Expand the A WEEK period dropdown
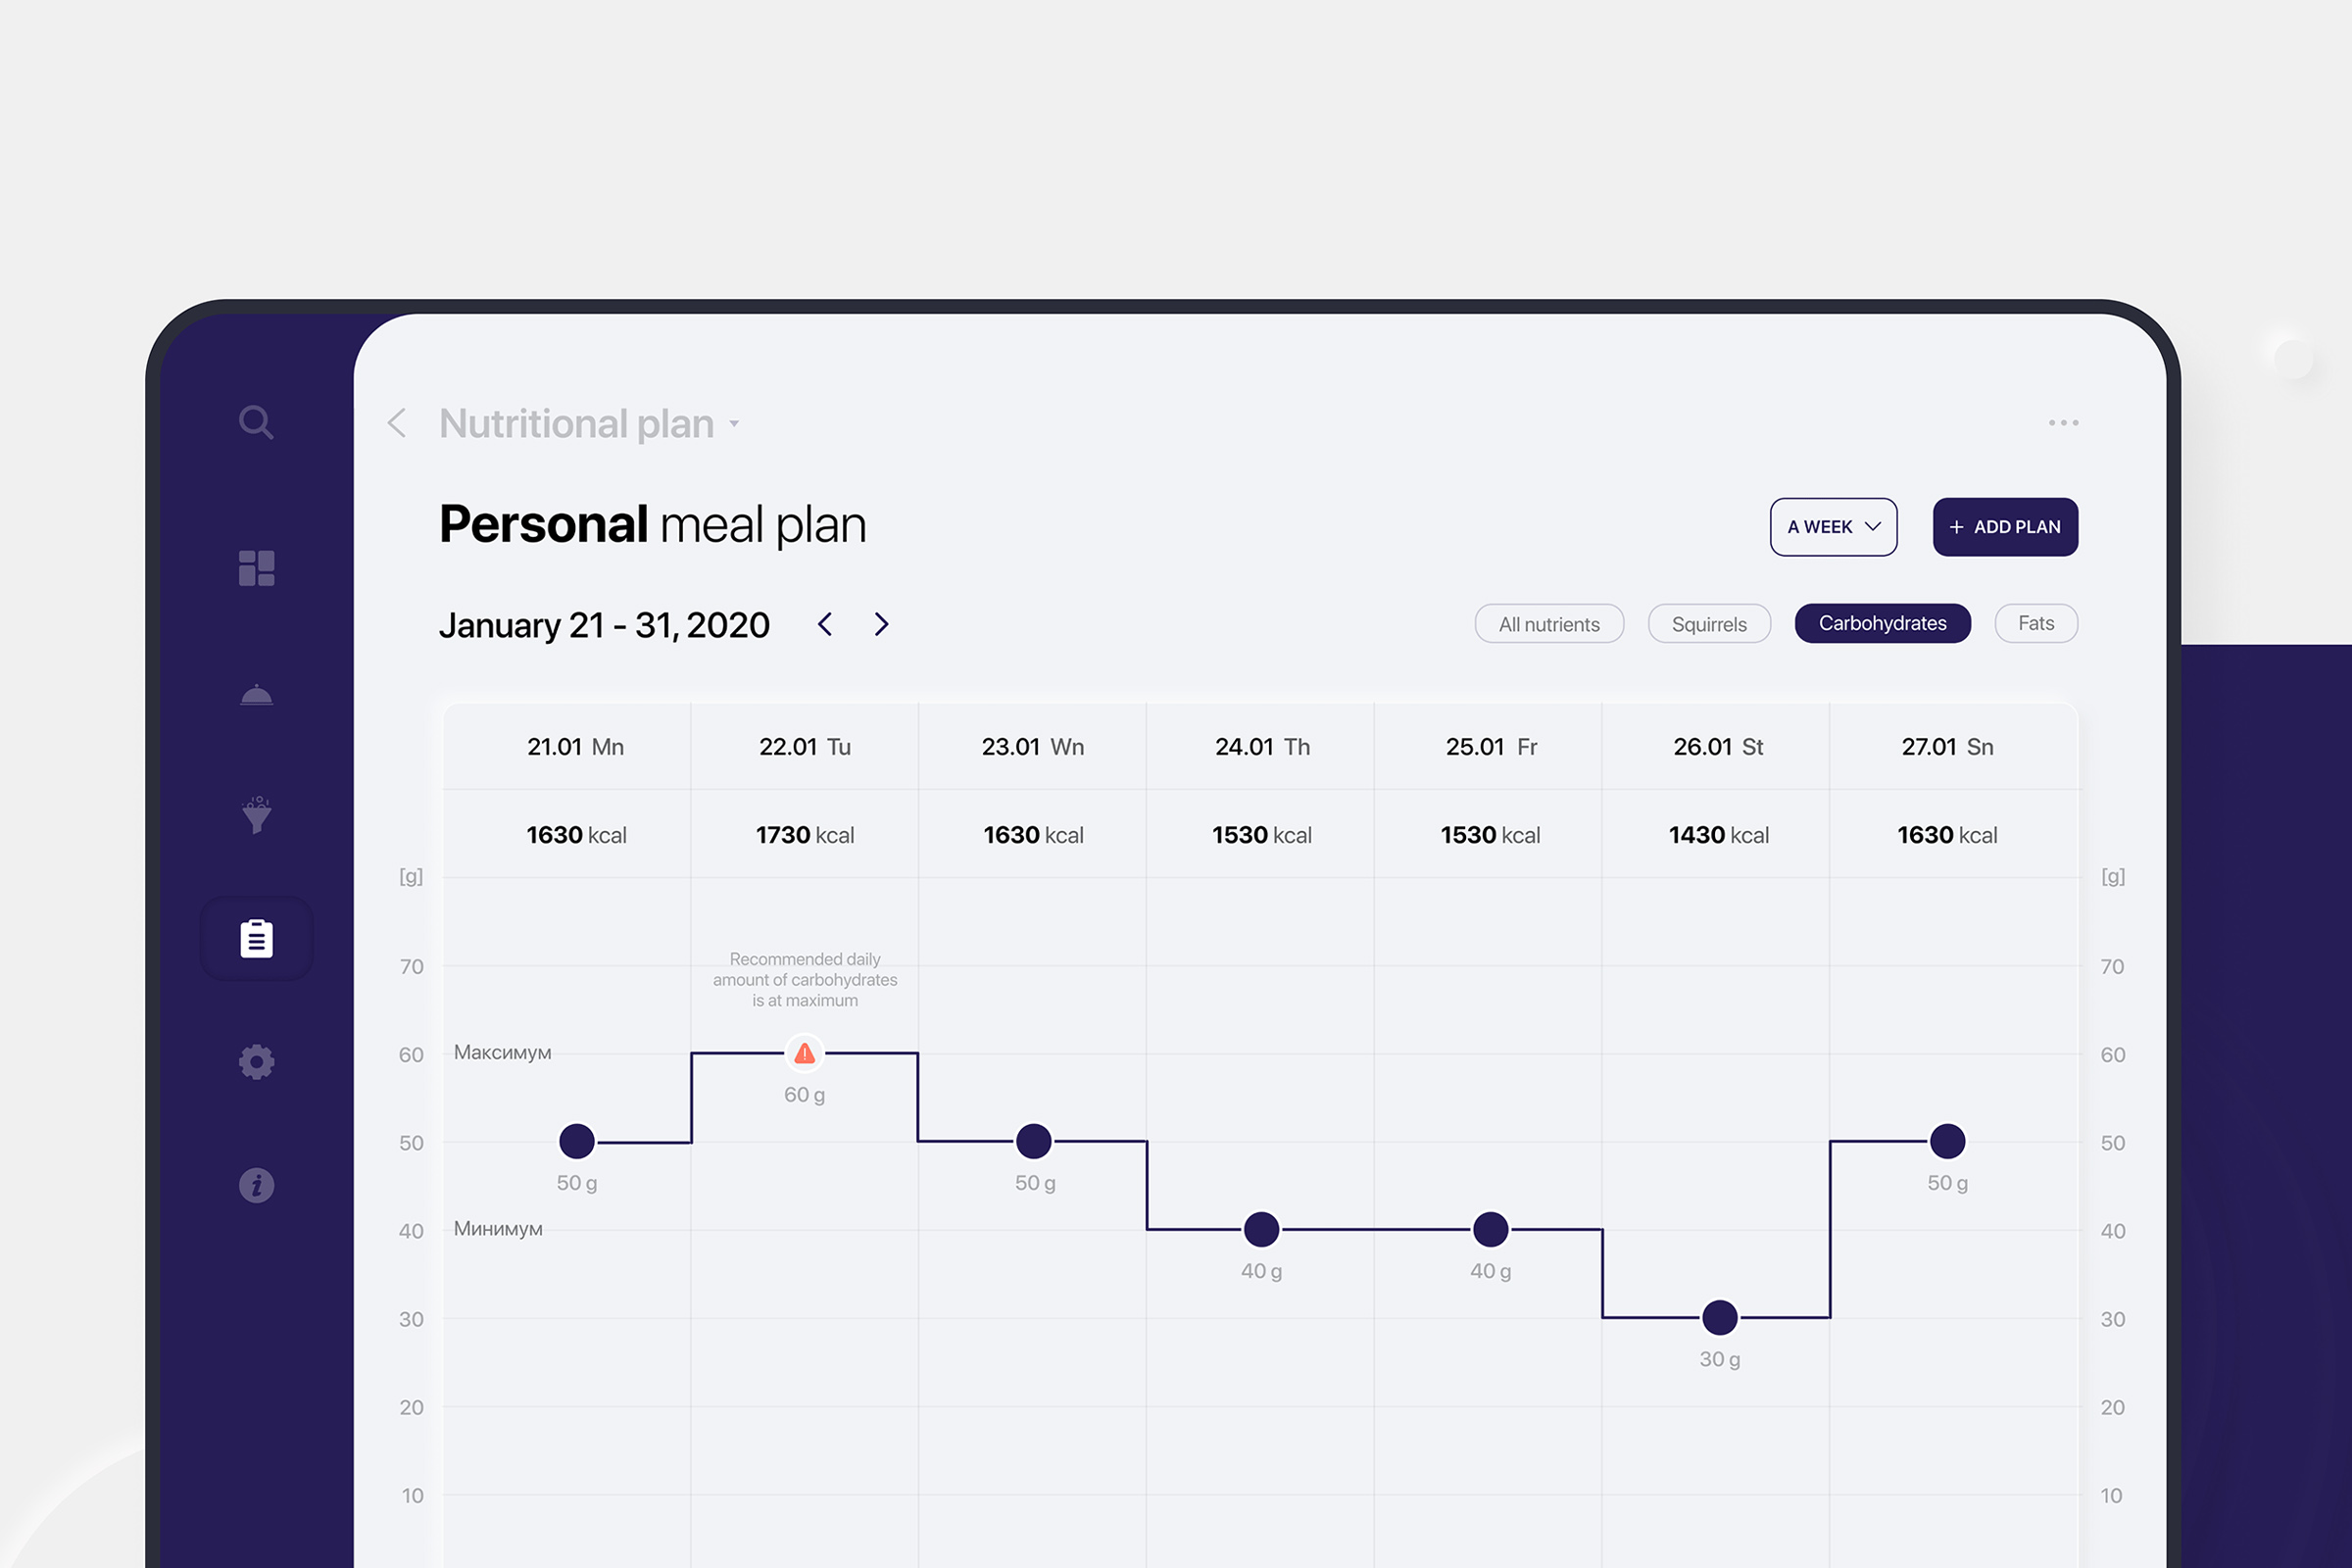Viewport: 2352px width, 1568px height. point(1833,527)
